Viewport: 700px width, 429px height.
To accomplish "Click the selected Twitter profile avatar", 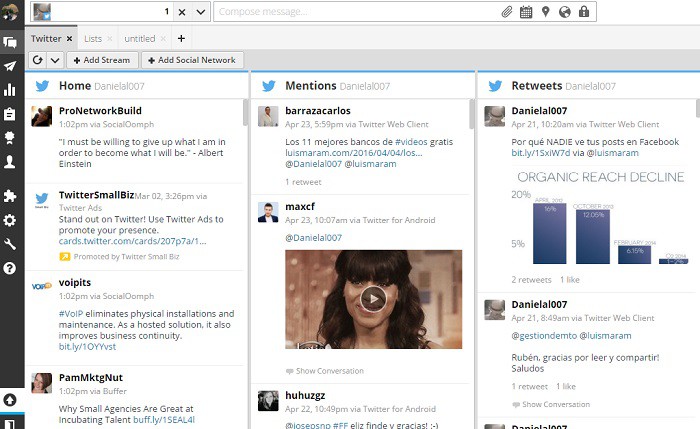I will (x=42, y=12).
